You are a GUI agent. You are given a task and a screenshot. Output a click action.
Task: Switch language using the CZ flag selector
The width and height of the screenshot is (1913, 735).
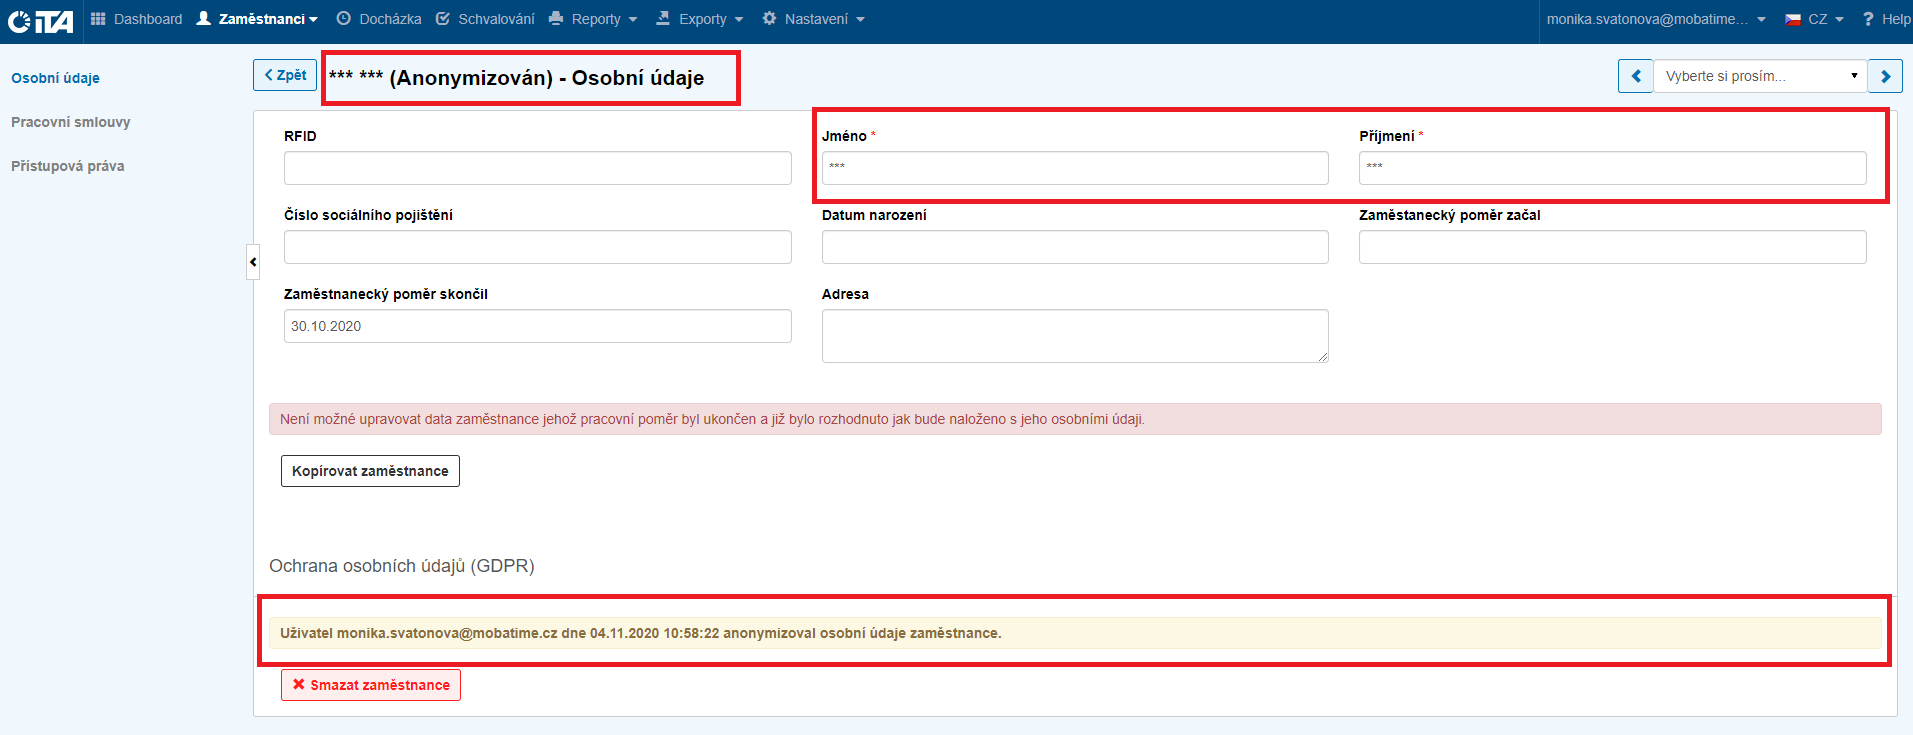click(1814, 19)
